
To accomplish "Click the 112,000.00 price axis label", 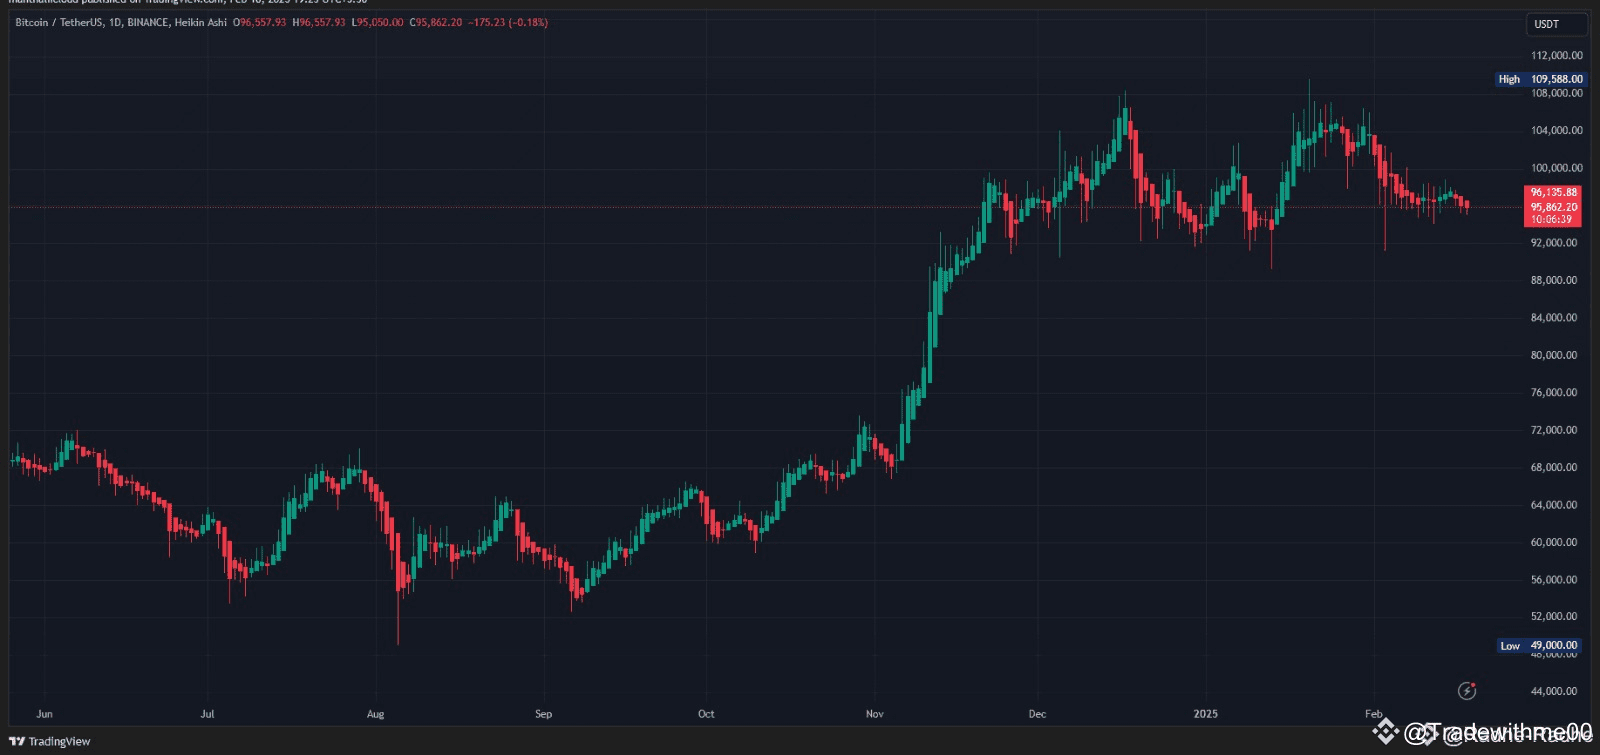I will pyautogui.click(x=1557, y=56).
